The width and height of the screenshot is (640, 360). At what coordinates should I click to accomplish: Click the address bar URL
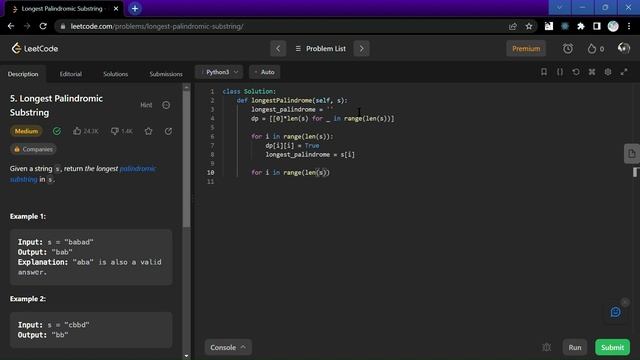(157, 26)
